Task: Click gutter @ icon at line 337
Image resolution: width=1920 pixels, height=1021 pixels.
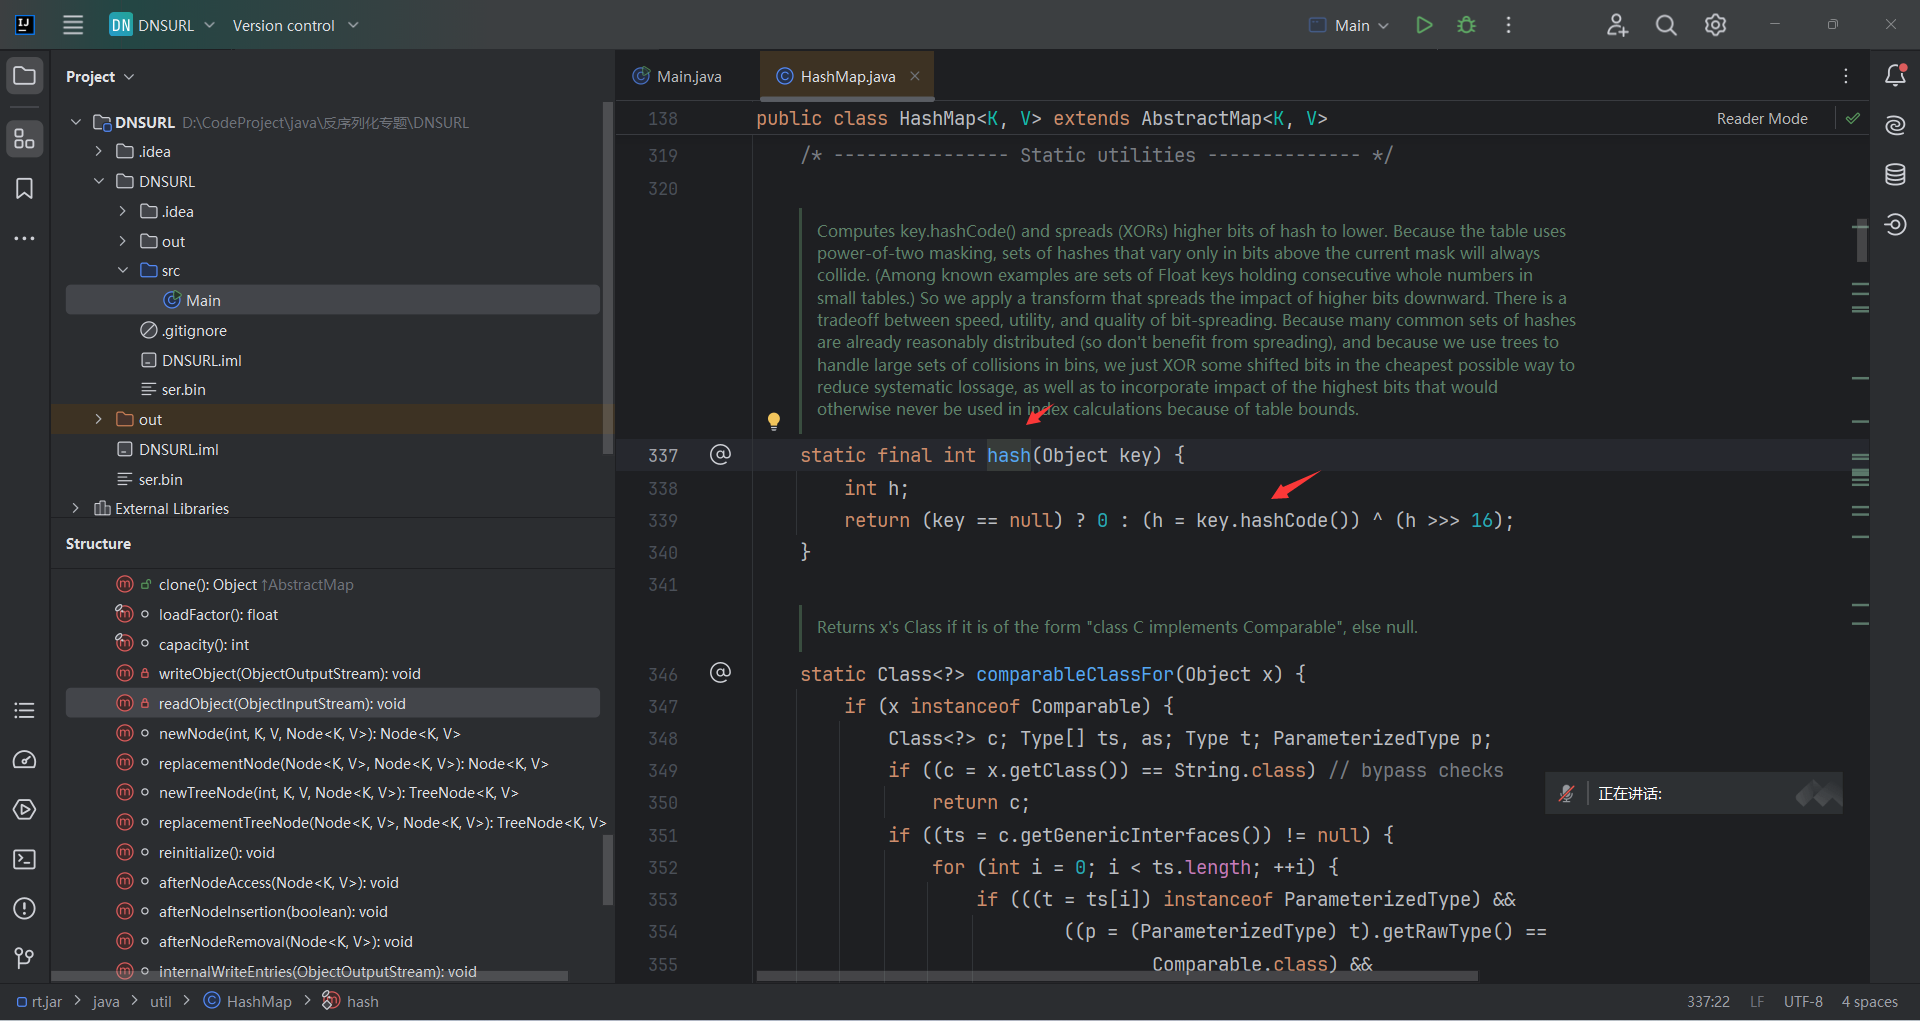Action: tap(720, 455)
